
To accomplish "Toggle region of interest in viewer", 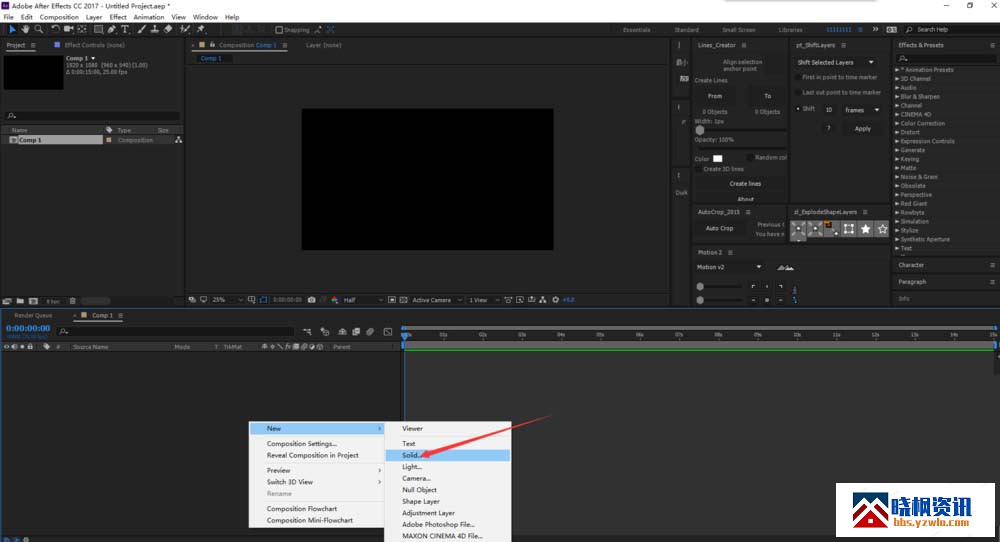I will coord(392,300).
